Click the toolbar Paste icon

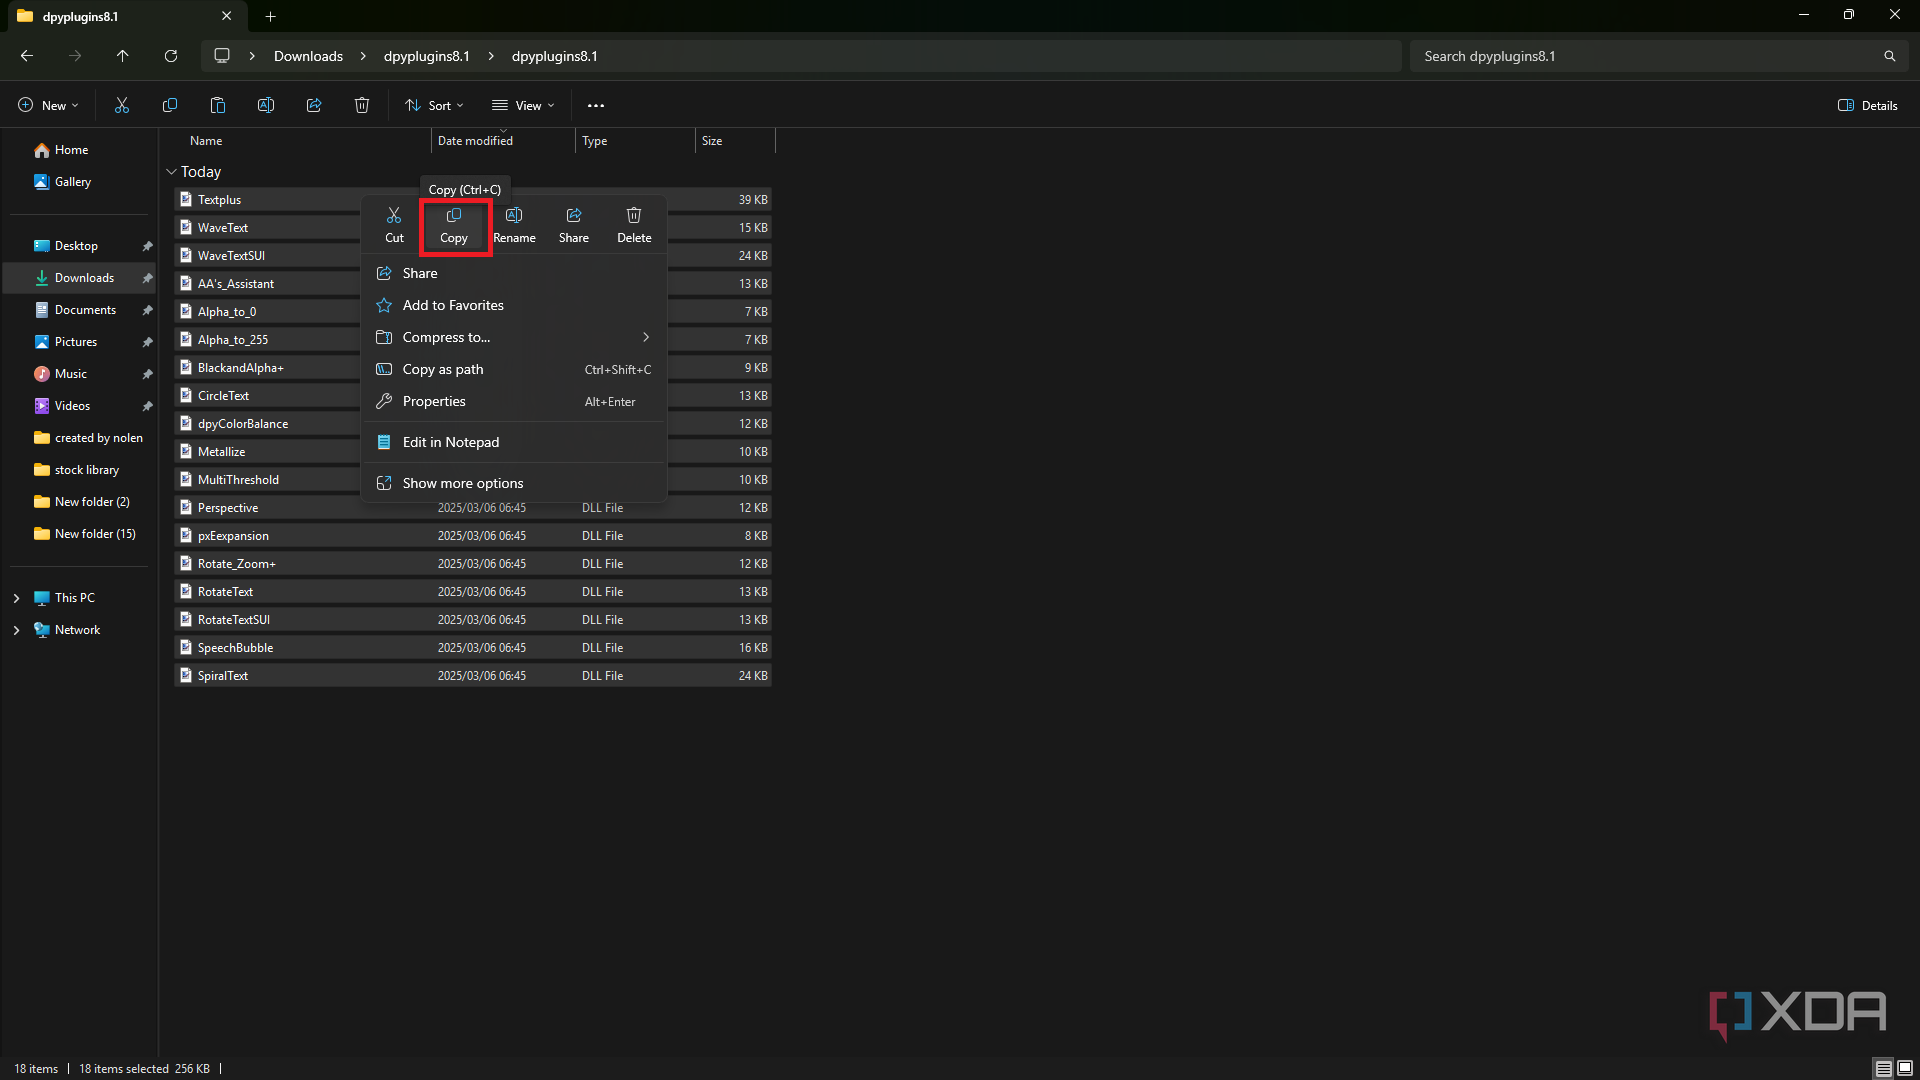(218, 105)
